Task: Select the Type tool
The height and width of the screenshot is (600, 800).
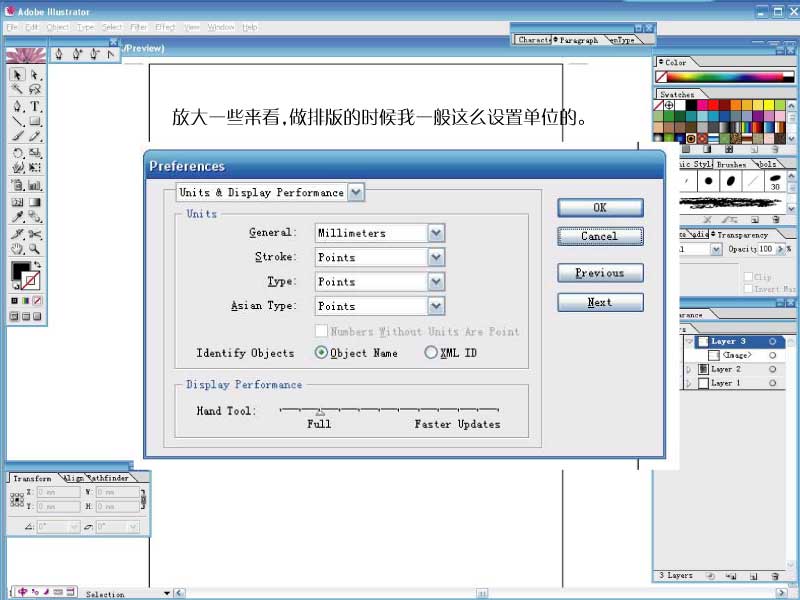Action: 34,106
